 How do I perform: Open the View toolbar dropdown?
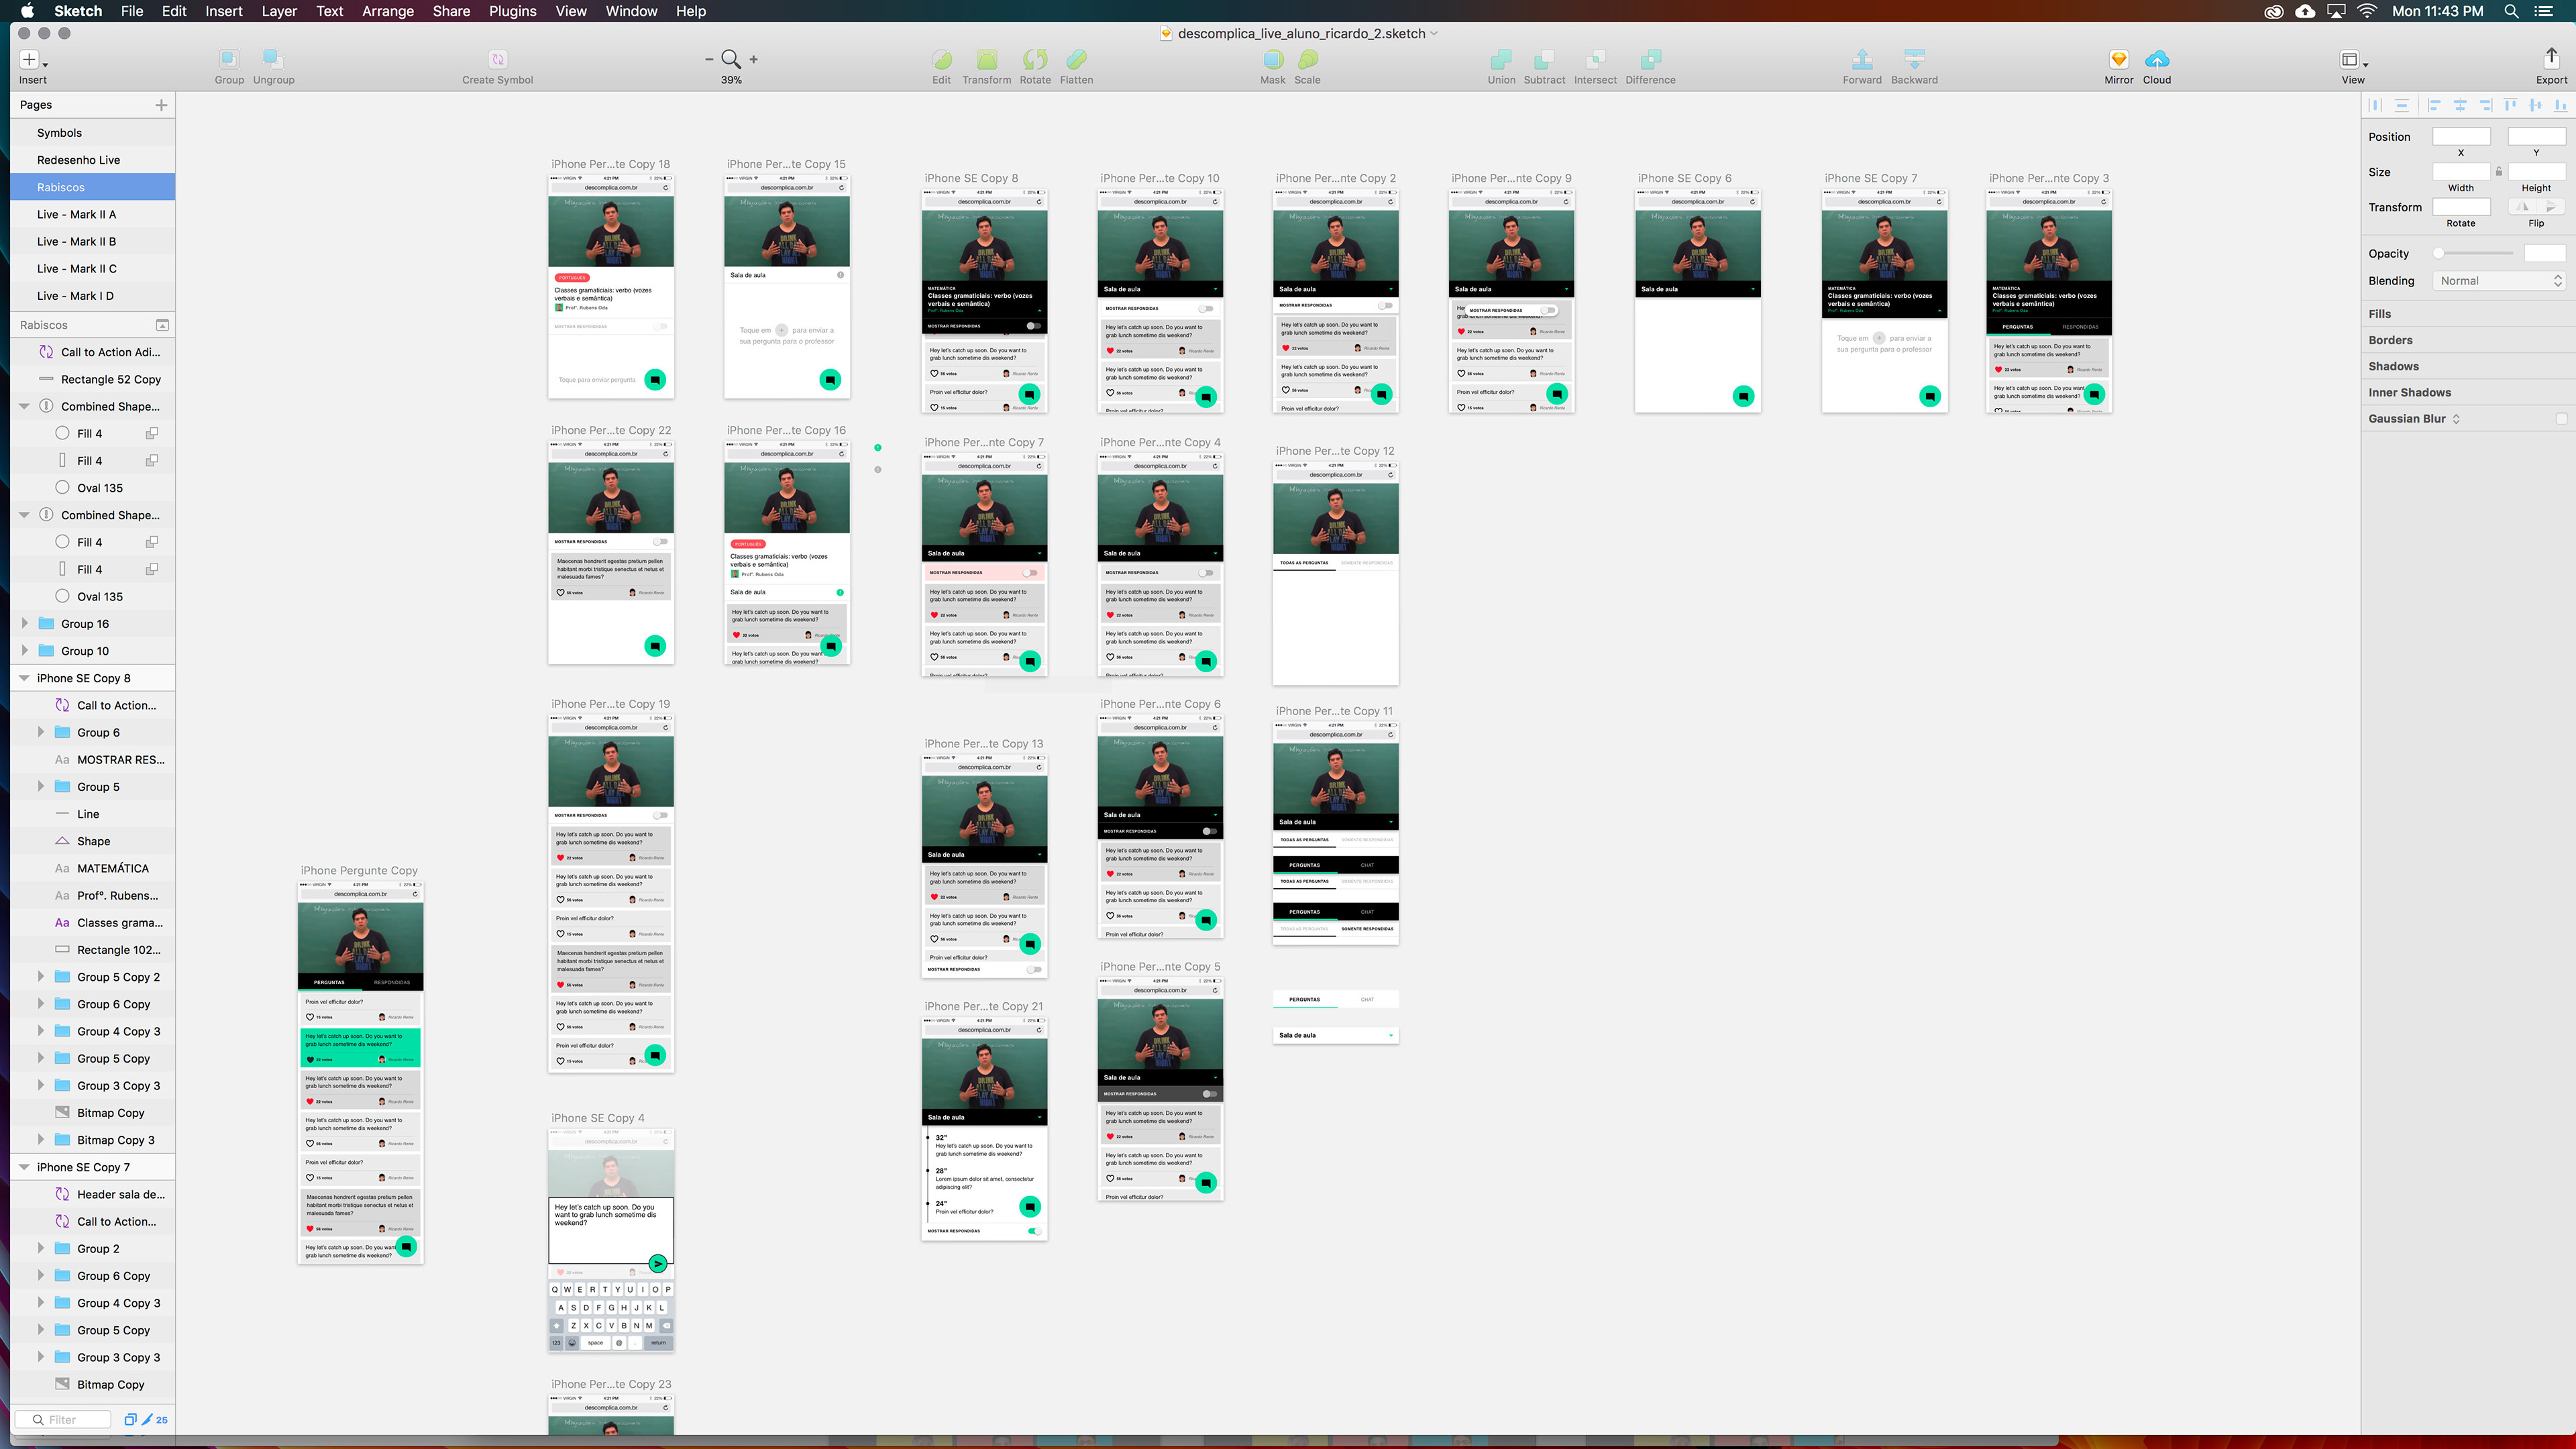[2354, 60]
